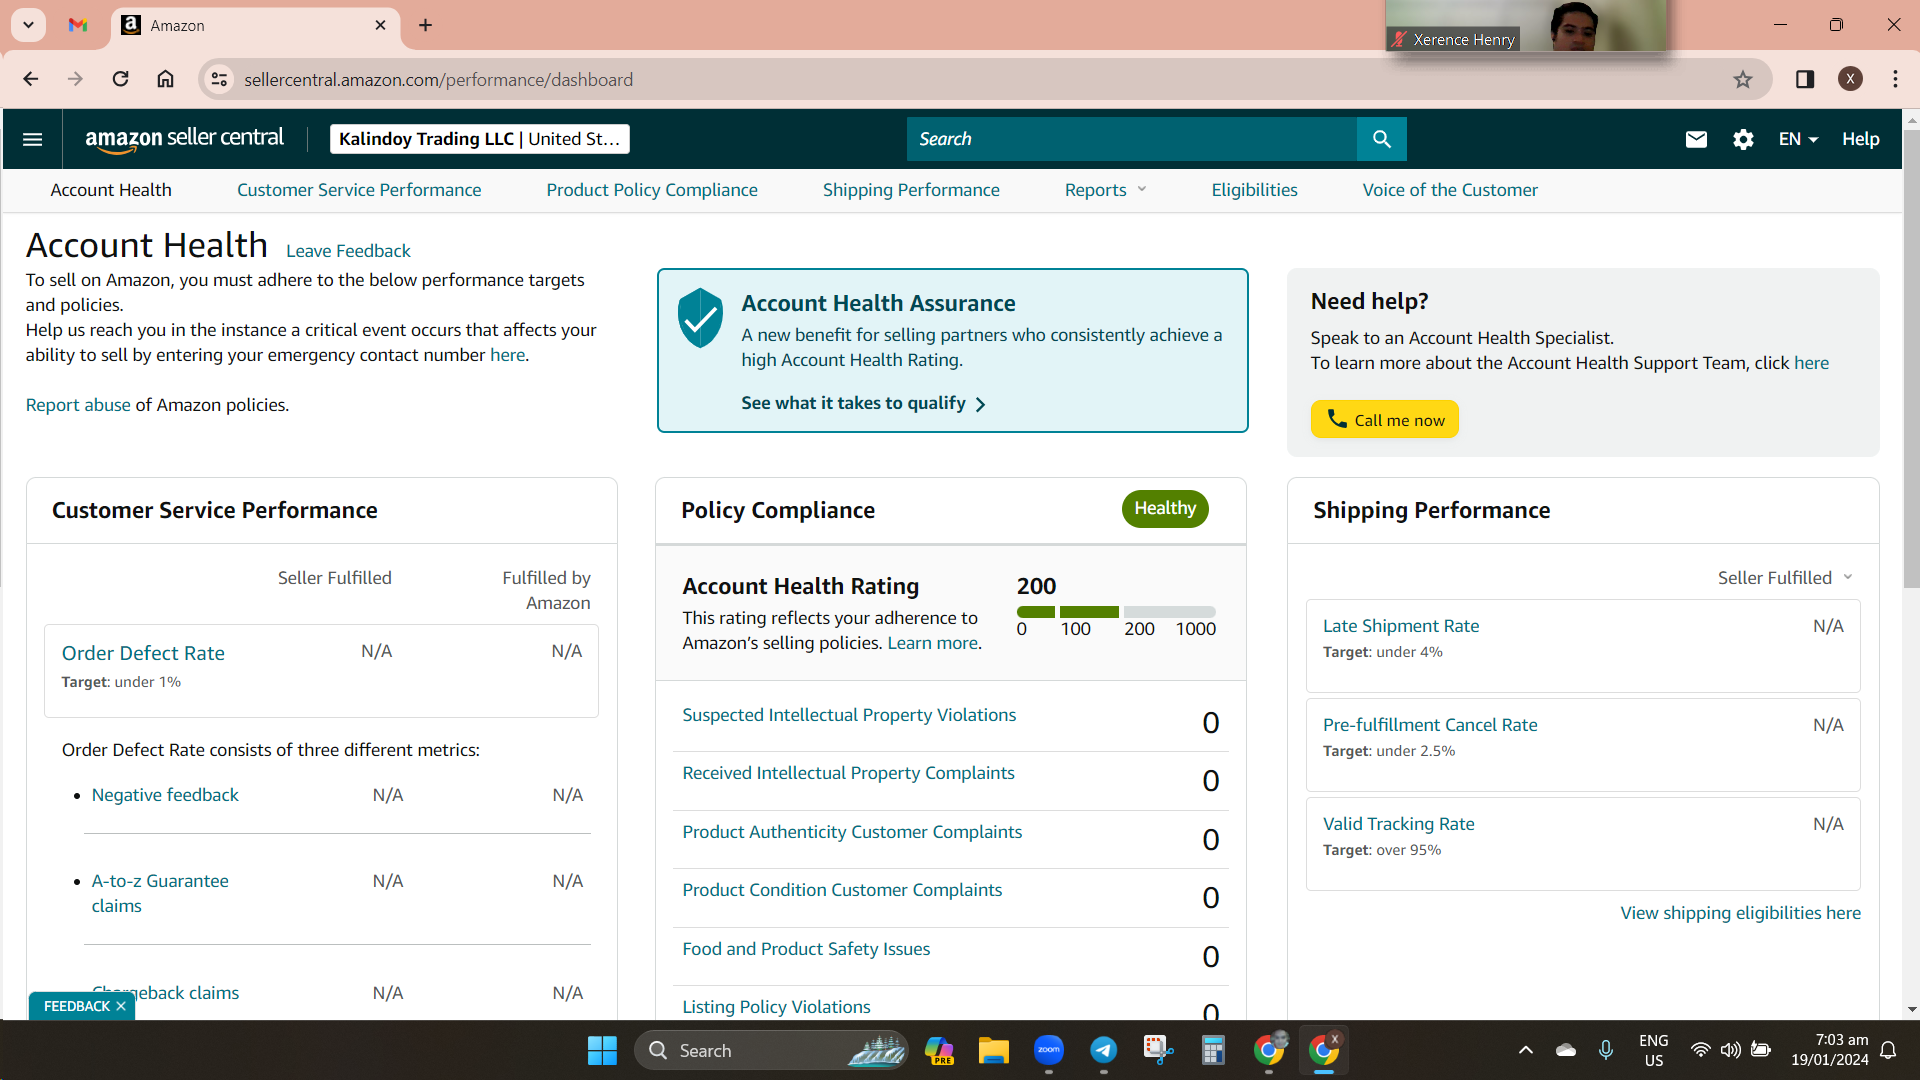Open the tab search dropdown arrow
This screenshot has width=1920, height=1080.
[28, 25]
